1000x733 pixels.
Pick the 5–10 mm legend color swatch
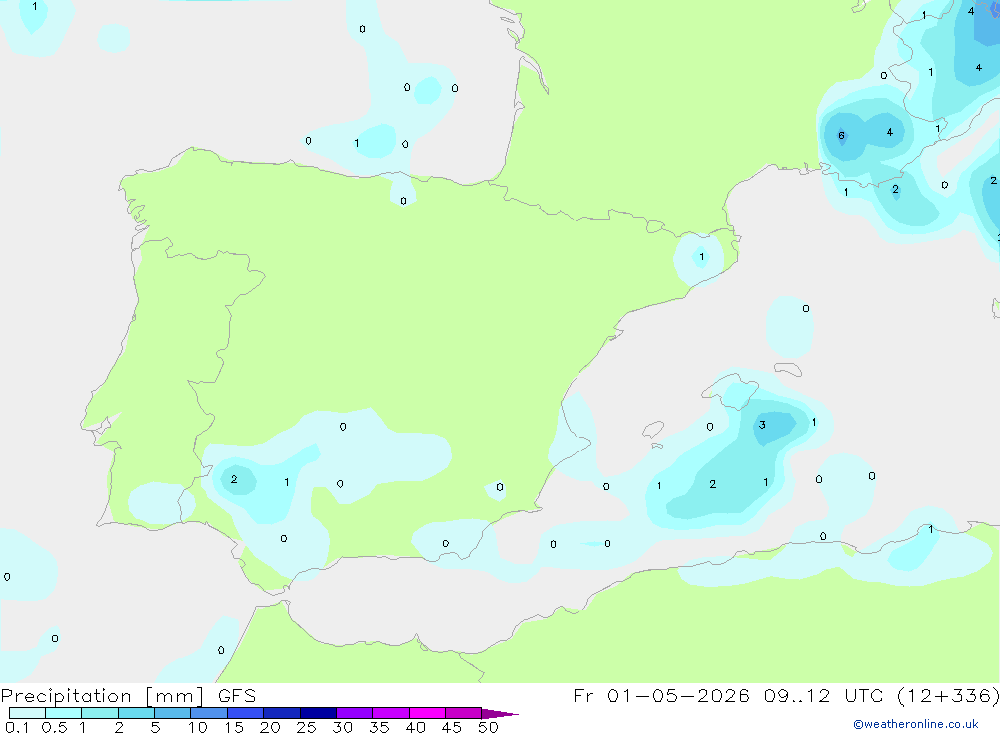[x=172, y=713]
